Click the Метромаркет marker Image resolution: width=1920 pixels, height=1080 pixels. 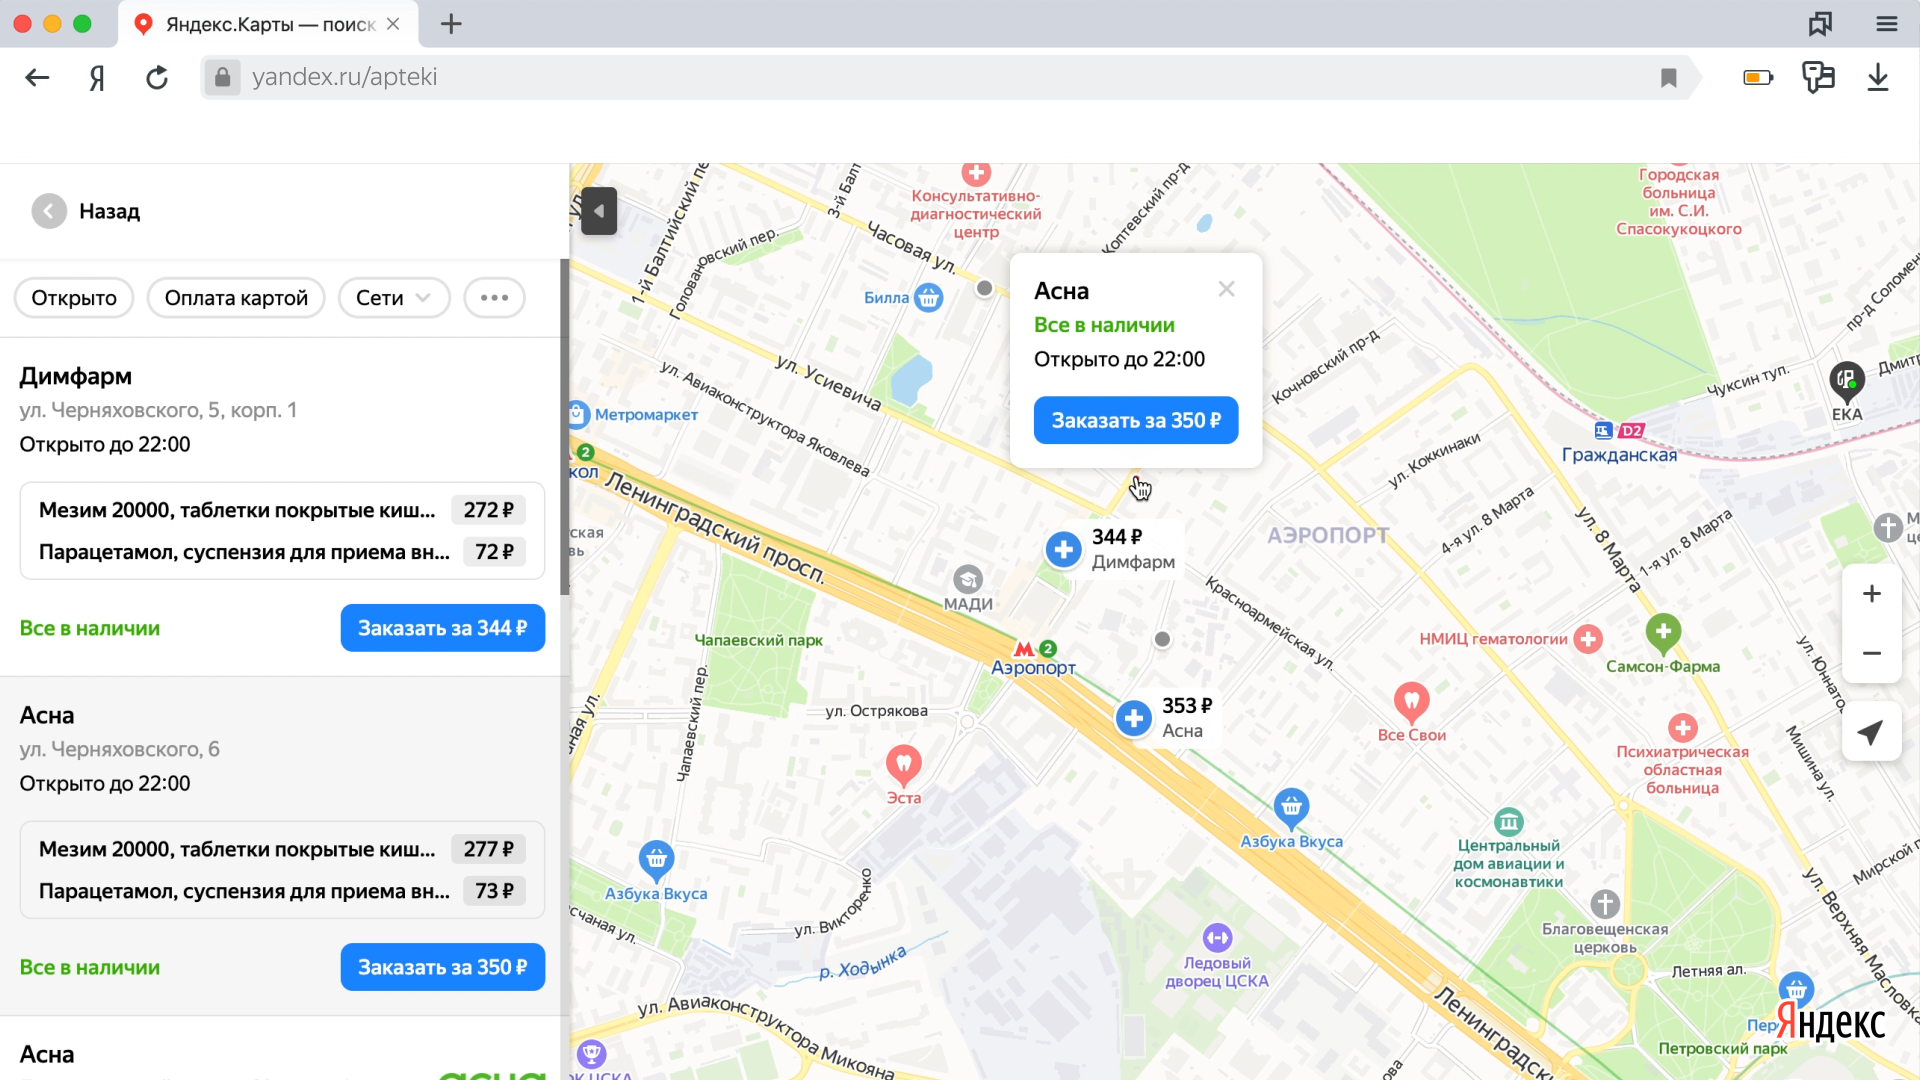tap(578, 413)
